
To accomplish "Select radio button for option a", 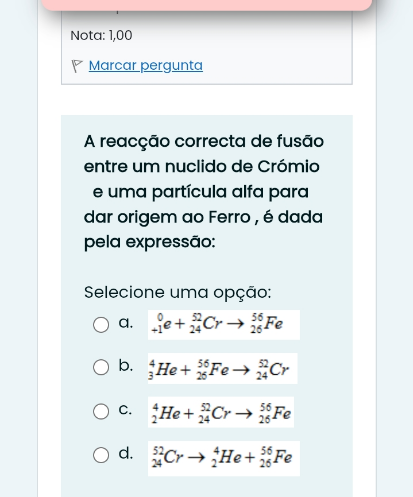I will pos(101,324).
